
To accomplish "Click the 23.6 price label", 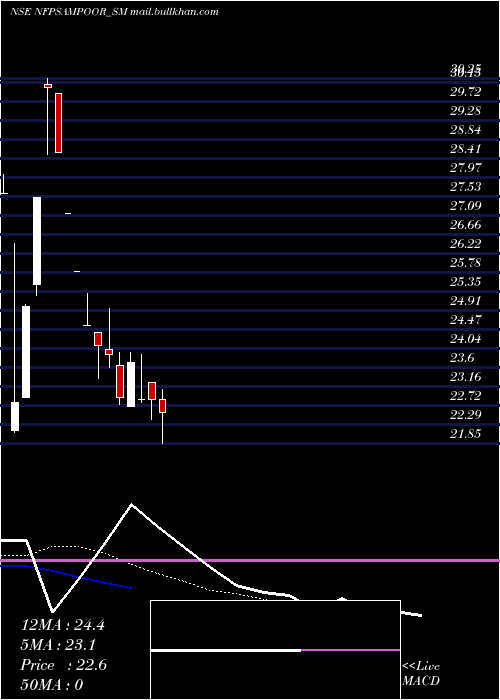I will 462,358.
